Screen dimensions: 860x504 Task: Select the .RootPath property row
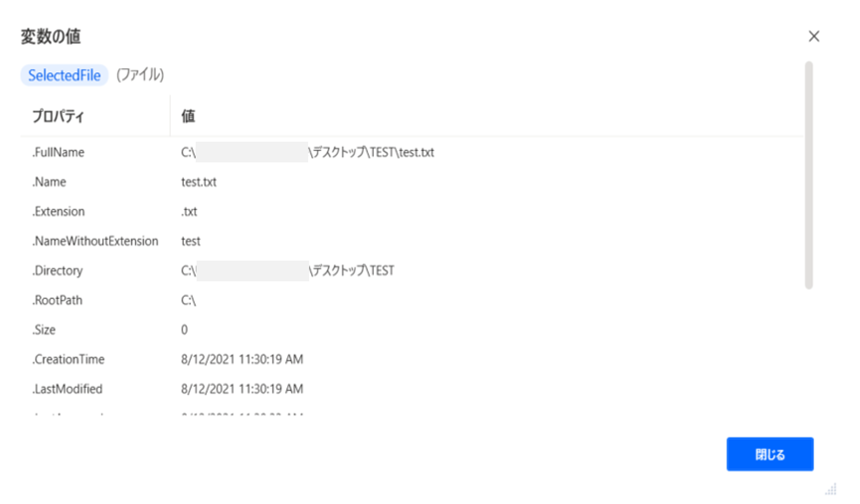pos(411,300)
